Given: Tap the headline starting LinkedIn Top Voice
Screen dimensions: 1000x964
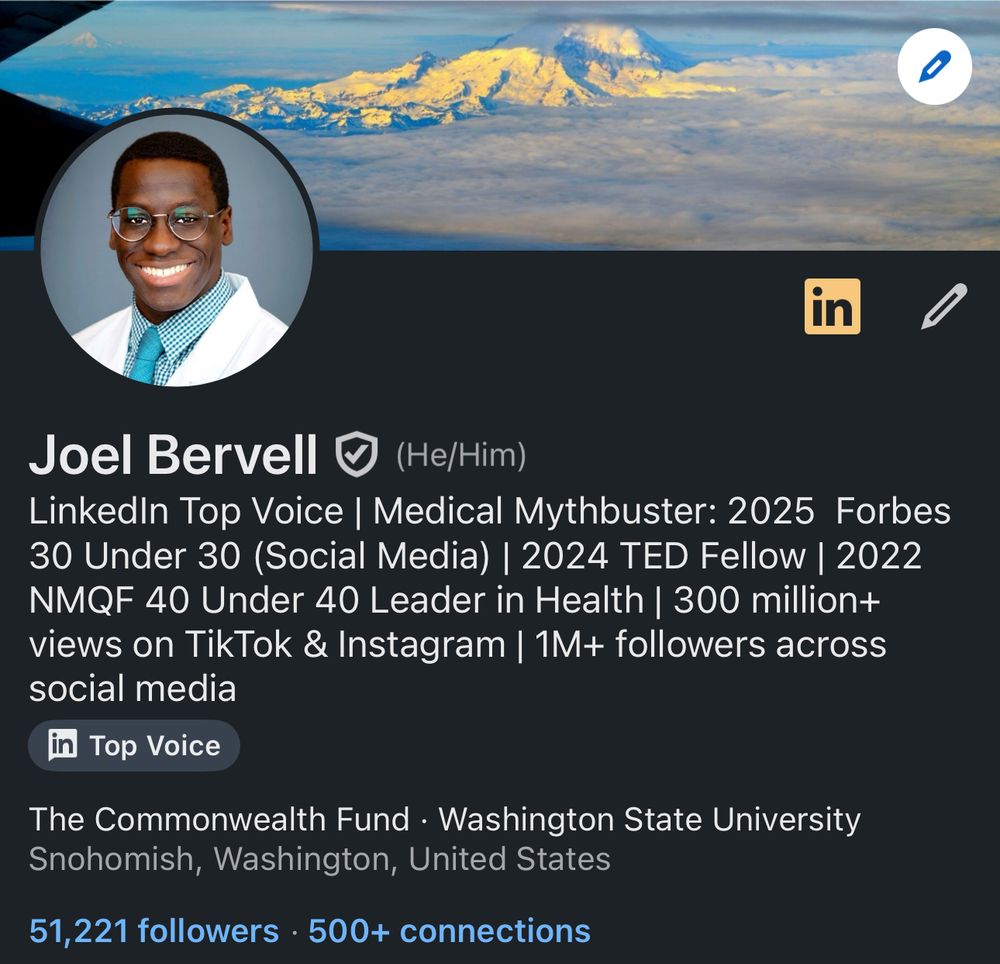Looking at the screenshot, I should click(x=490, y=600).
